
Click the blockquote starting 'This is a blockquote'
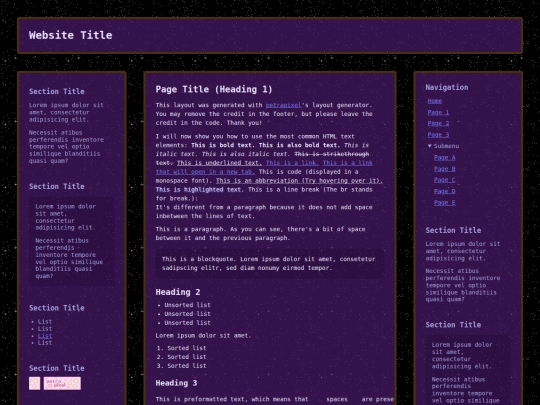[x=269, y=263]
